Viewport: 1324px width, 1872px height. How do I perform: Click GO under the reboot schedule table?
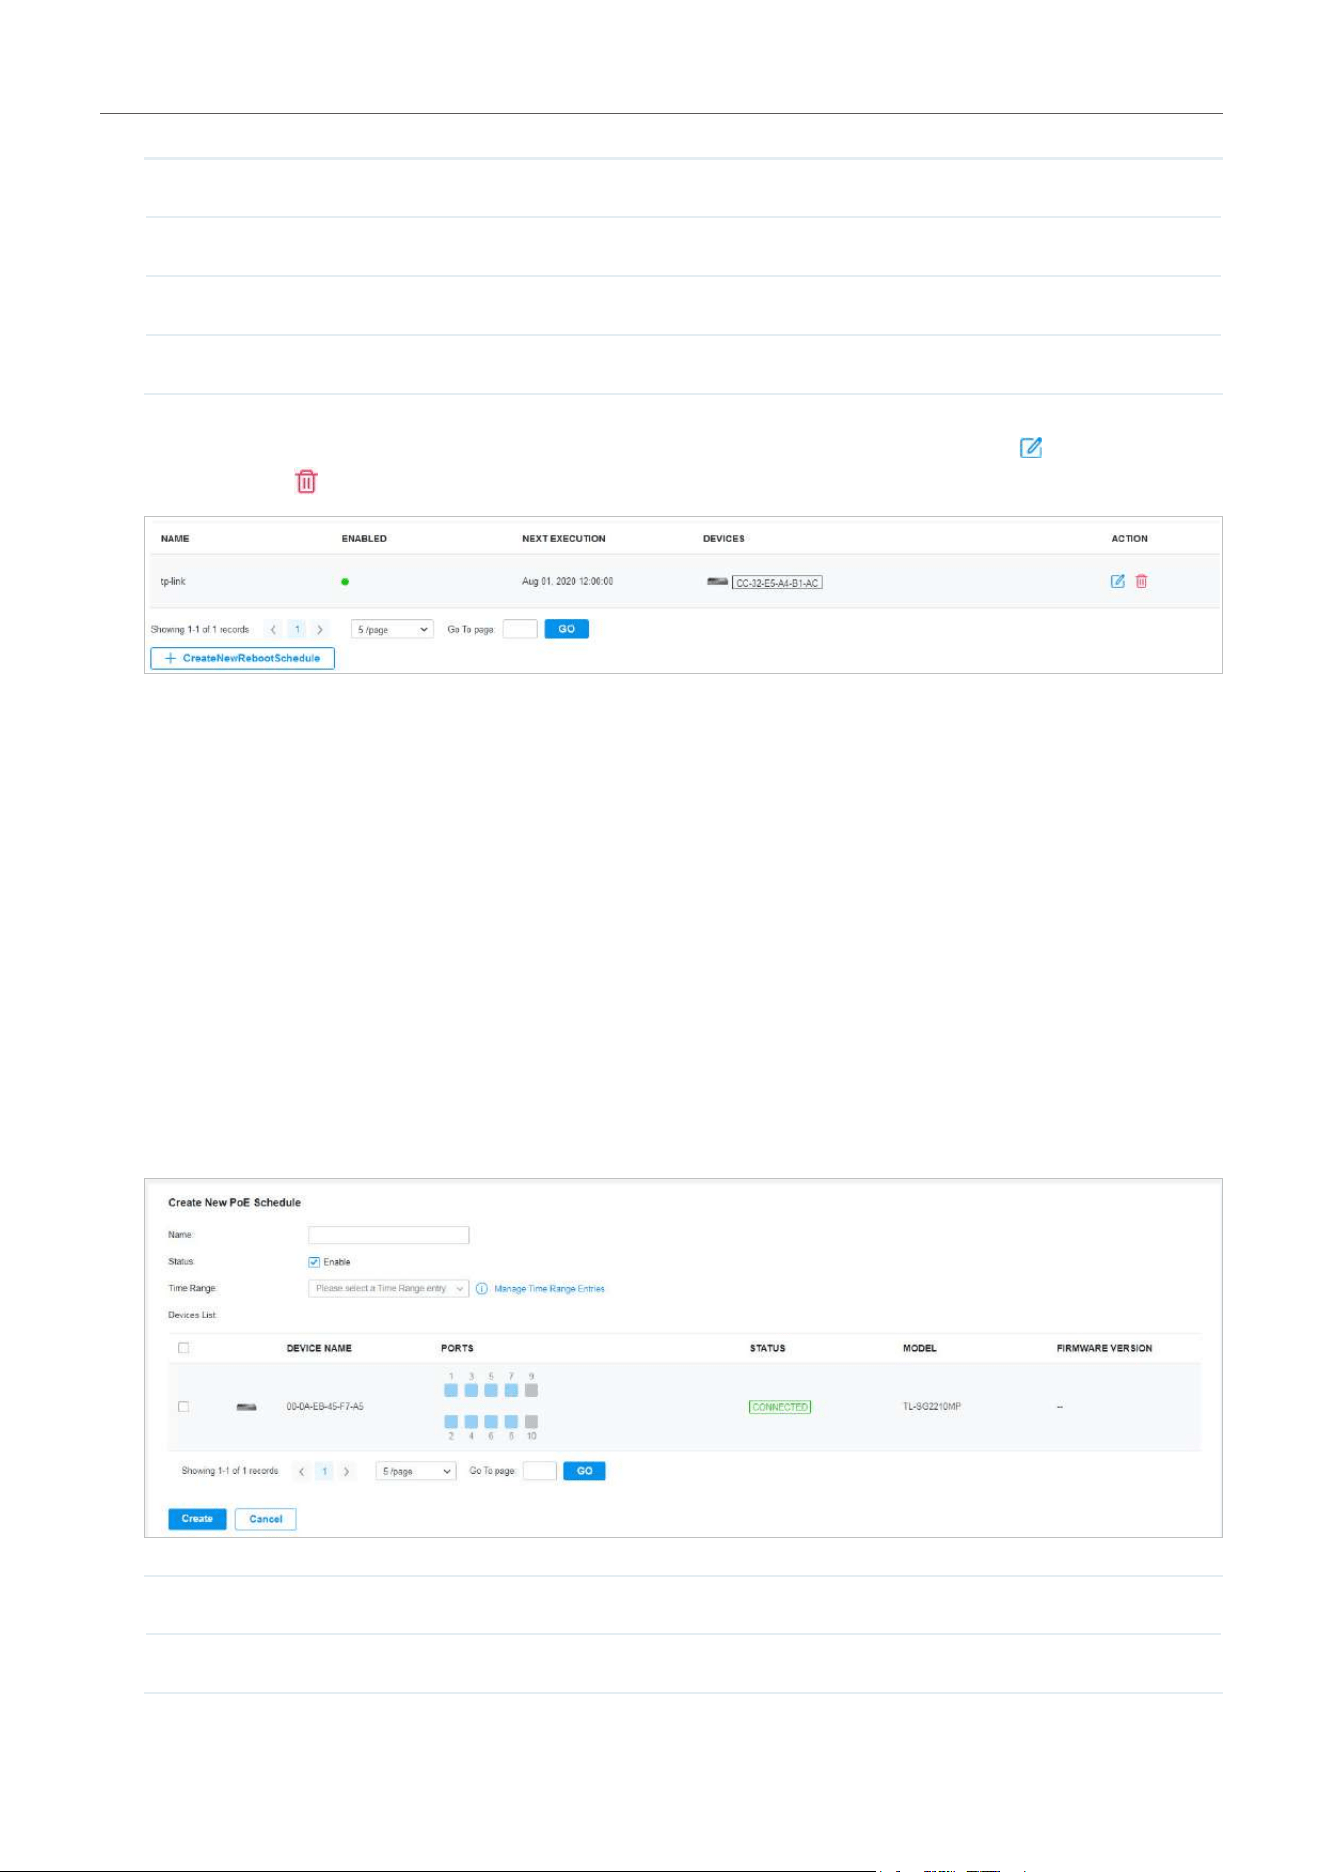coord(566,629)
